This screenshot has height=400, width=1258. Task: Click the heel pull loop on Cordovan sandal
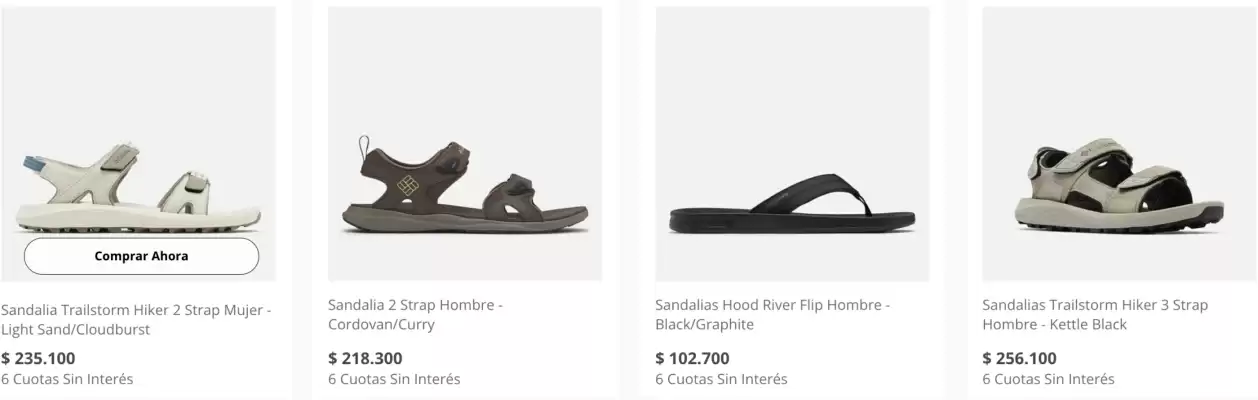click(364, 148)
